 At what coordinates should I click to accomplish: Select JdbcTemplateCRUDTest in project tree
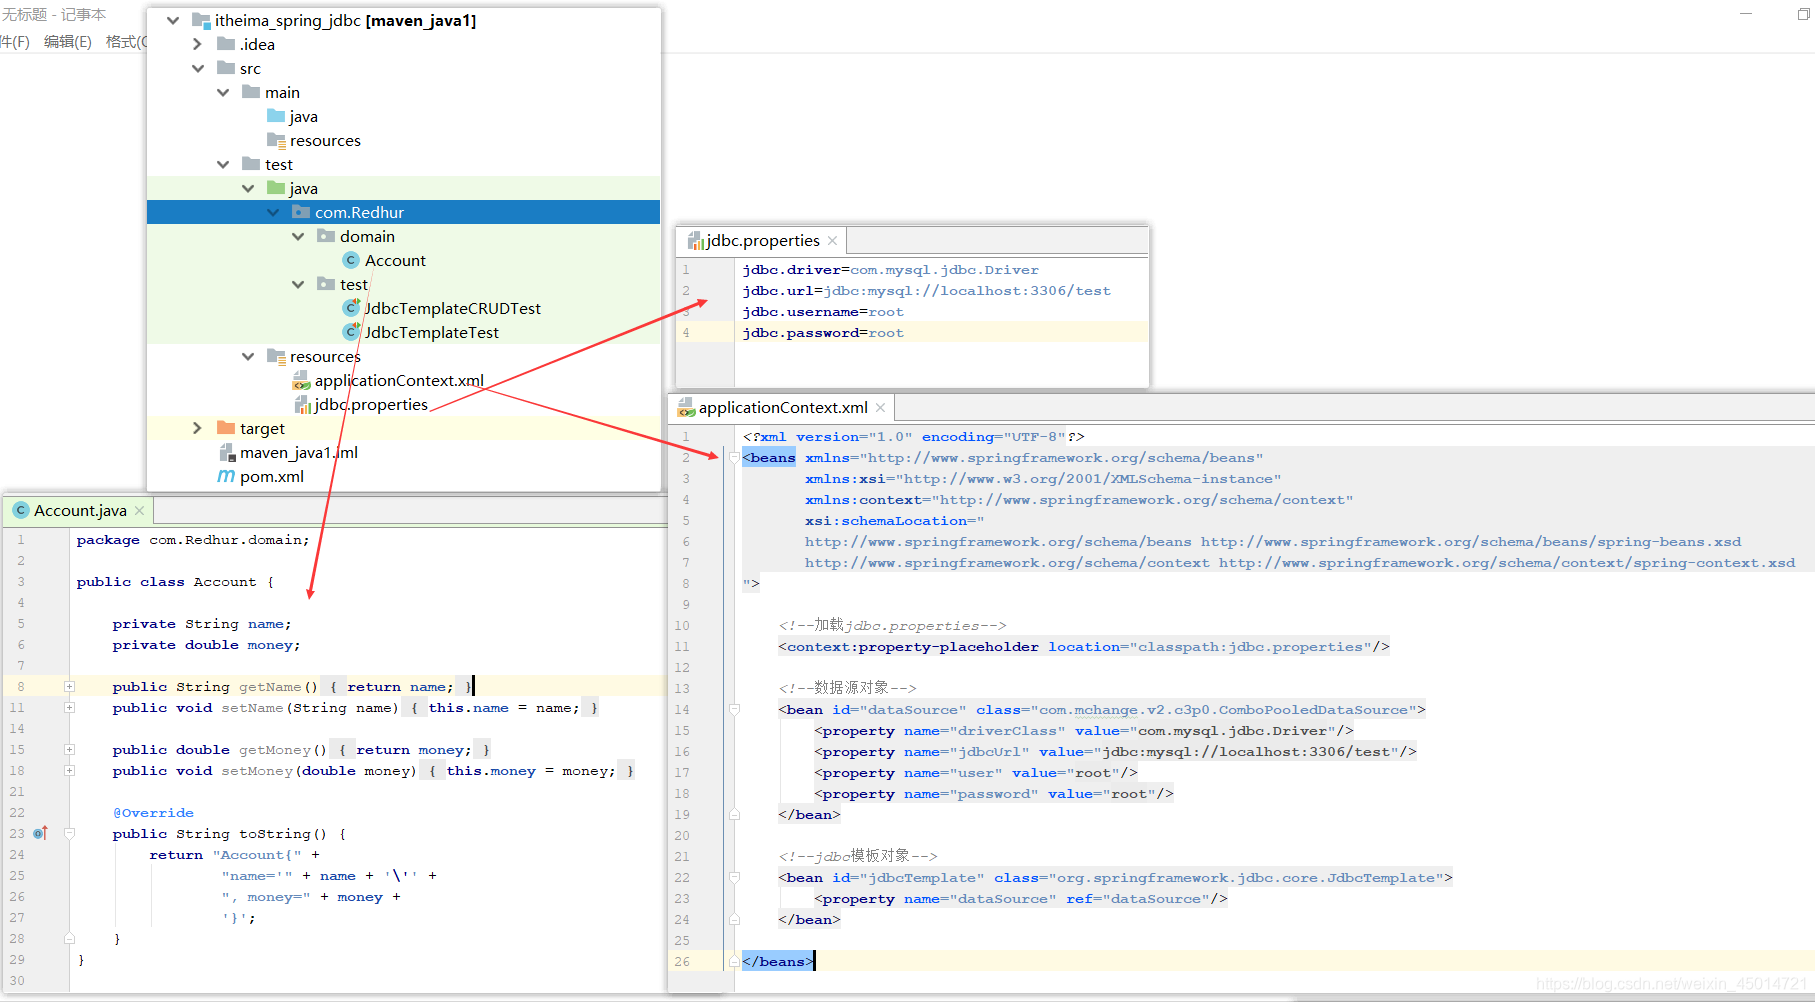point(452,308)
